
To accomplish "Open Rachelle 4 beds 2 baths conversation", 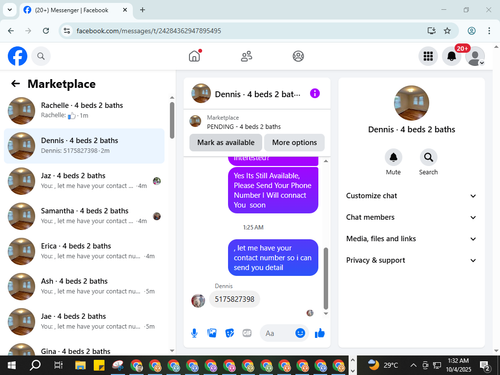I will click(x=84, y=110).
